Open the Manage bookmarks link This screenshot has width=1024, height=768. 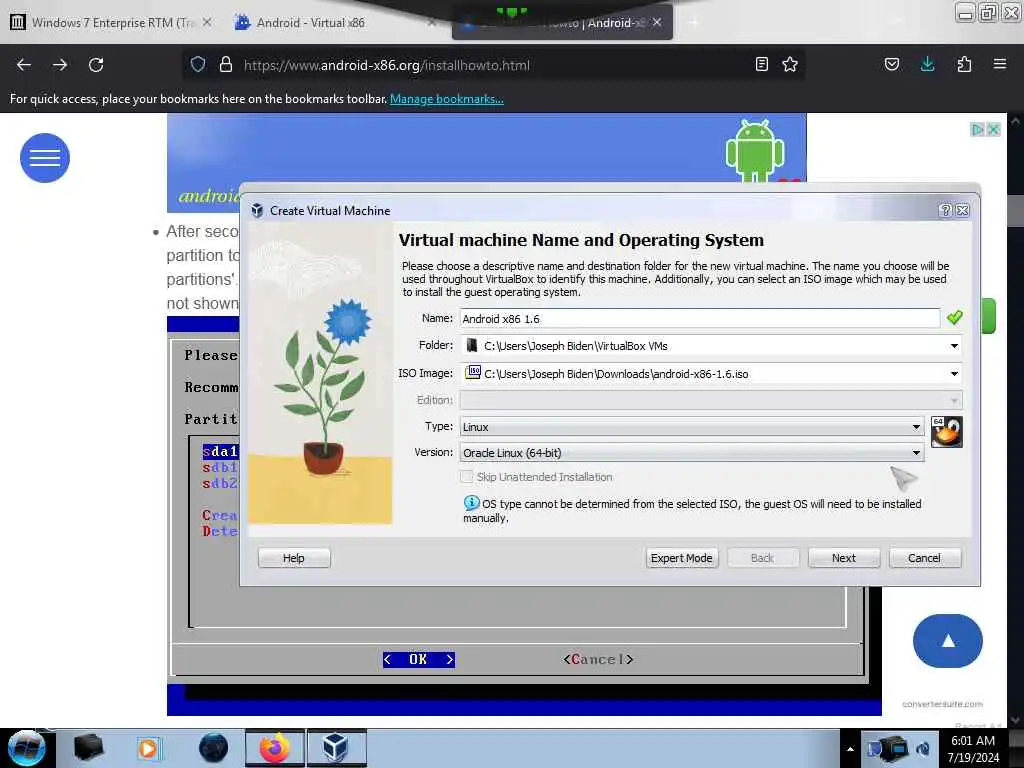(x=447, y=99)
